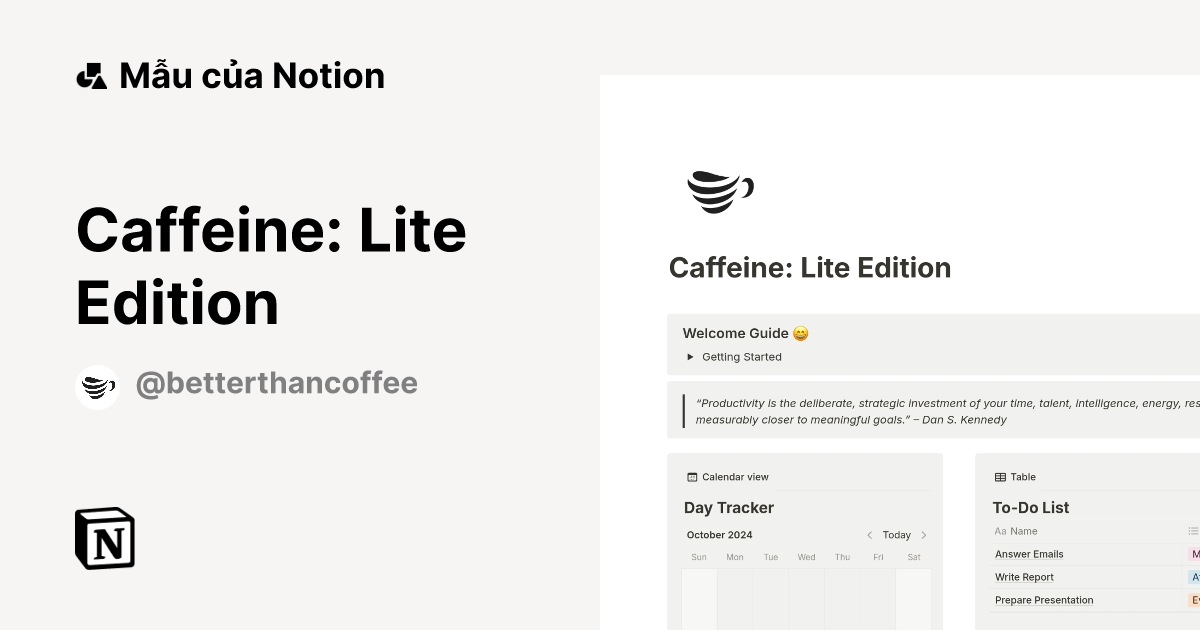Screen dimensions: 1200x630
Task: Click the Table icon above To-Do List
Action: 1001,476
